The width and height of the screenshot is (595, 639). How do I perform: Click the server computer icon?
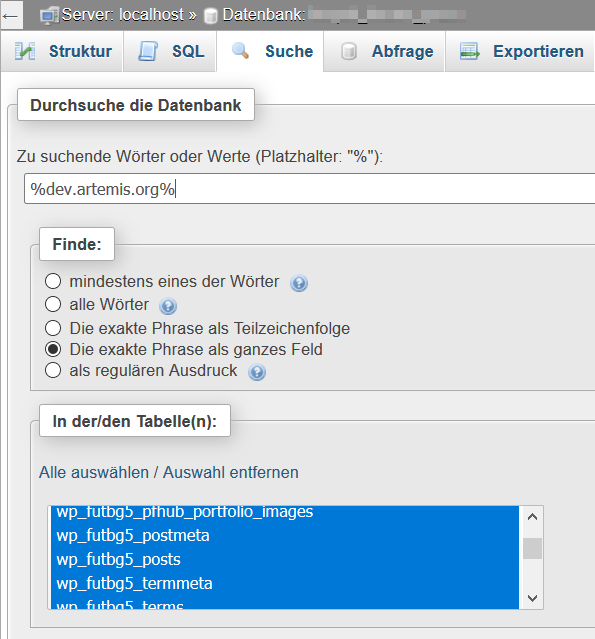pyautogui.click(x=49, y=16)
